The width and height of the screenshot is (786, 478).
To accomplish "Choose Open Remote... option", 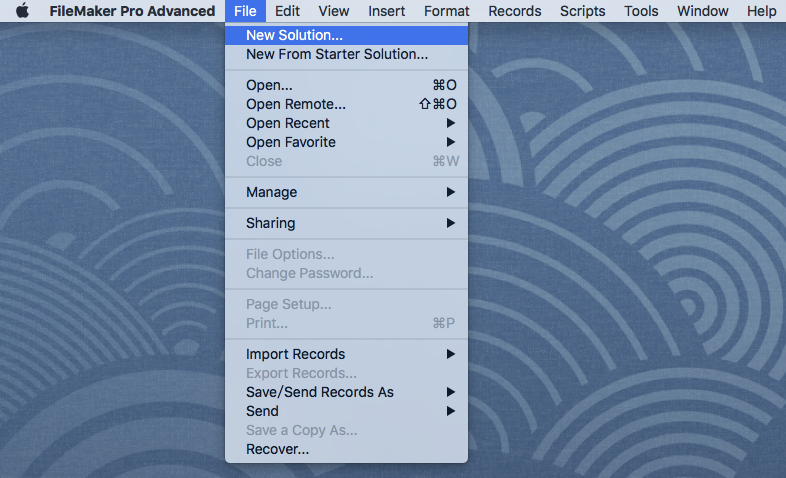I will click(x=346, y=104).
